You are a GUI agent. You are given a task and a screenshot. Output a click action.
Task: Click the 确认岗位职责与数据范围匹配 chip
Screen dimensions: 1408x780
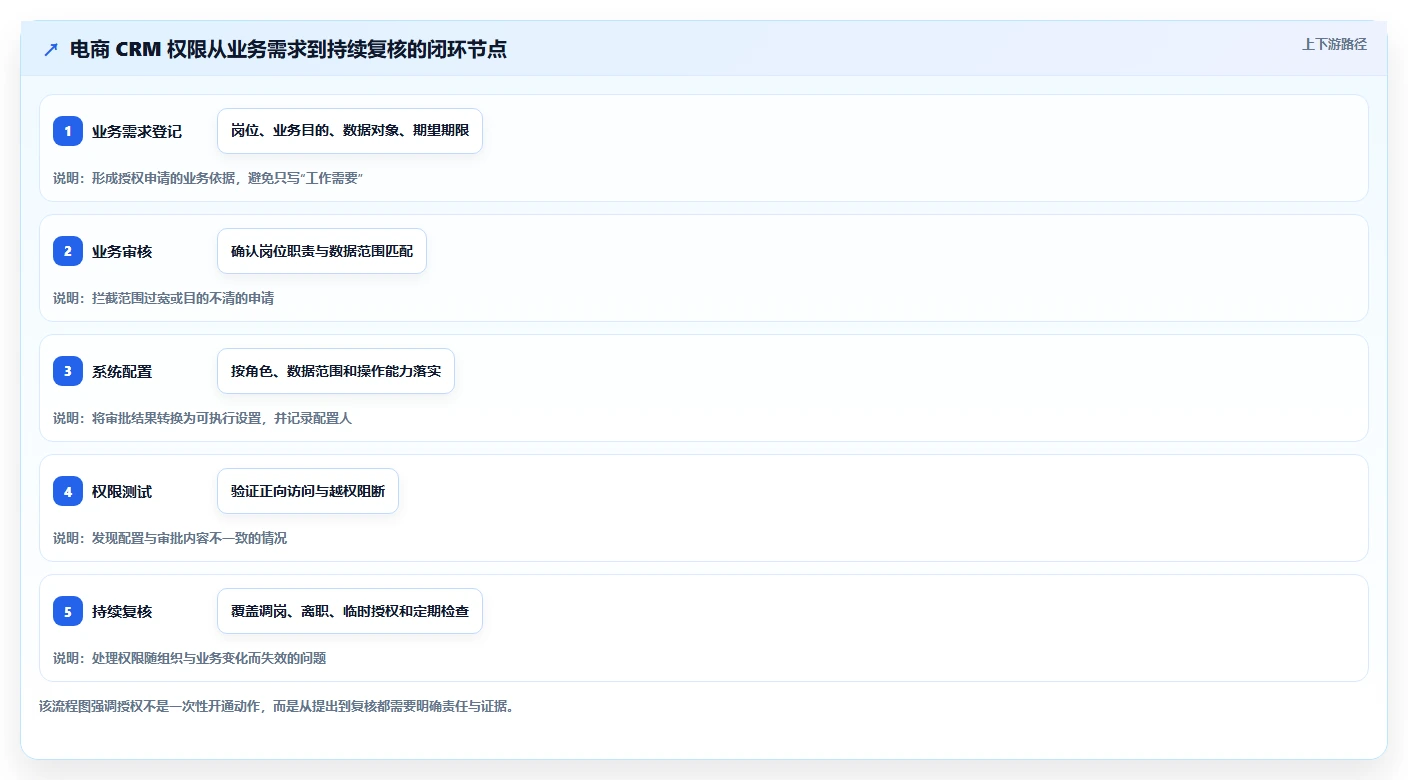[322, 251]
